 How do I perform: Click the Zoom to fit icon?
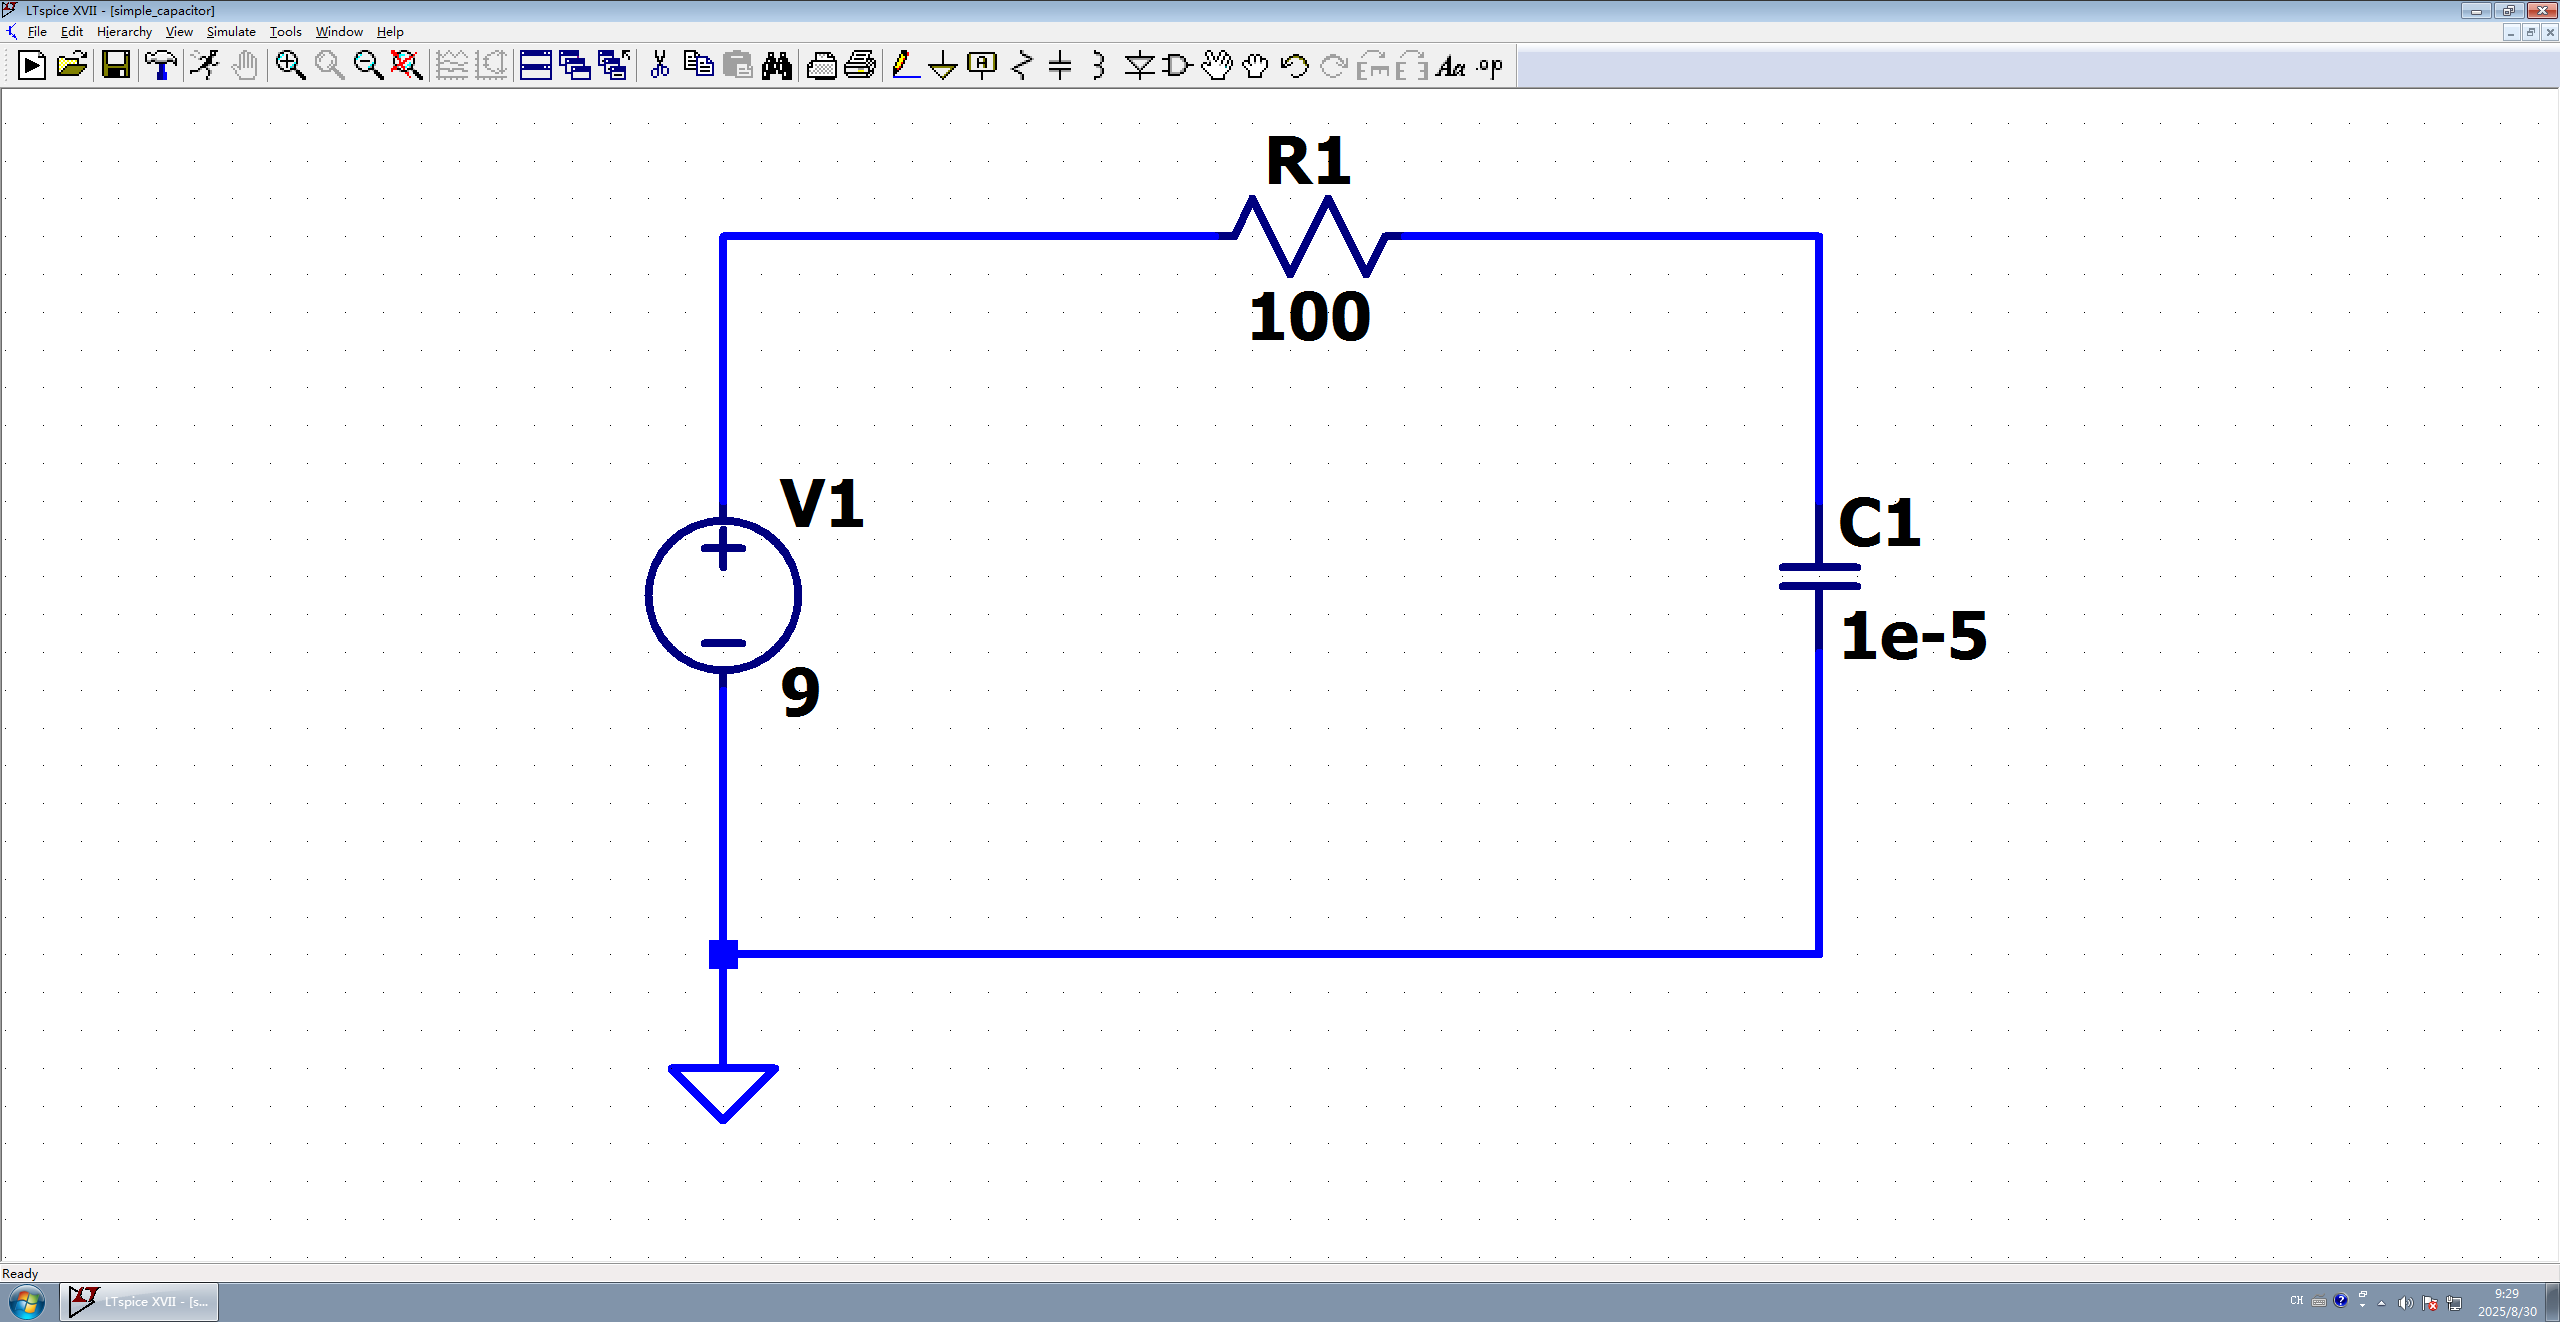[406, 66]
